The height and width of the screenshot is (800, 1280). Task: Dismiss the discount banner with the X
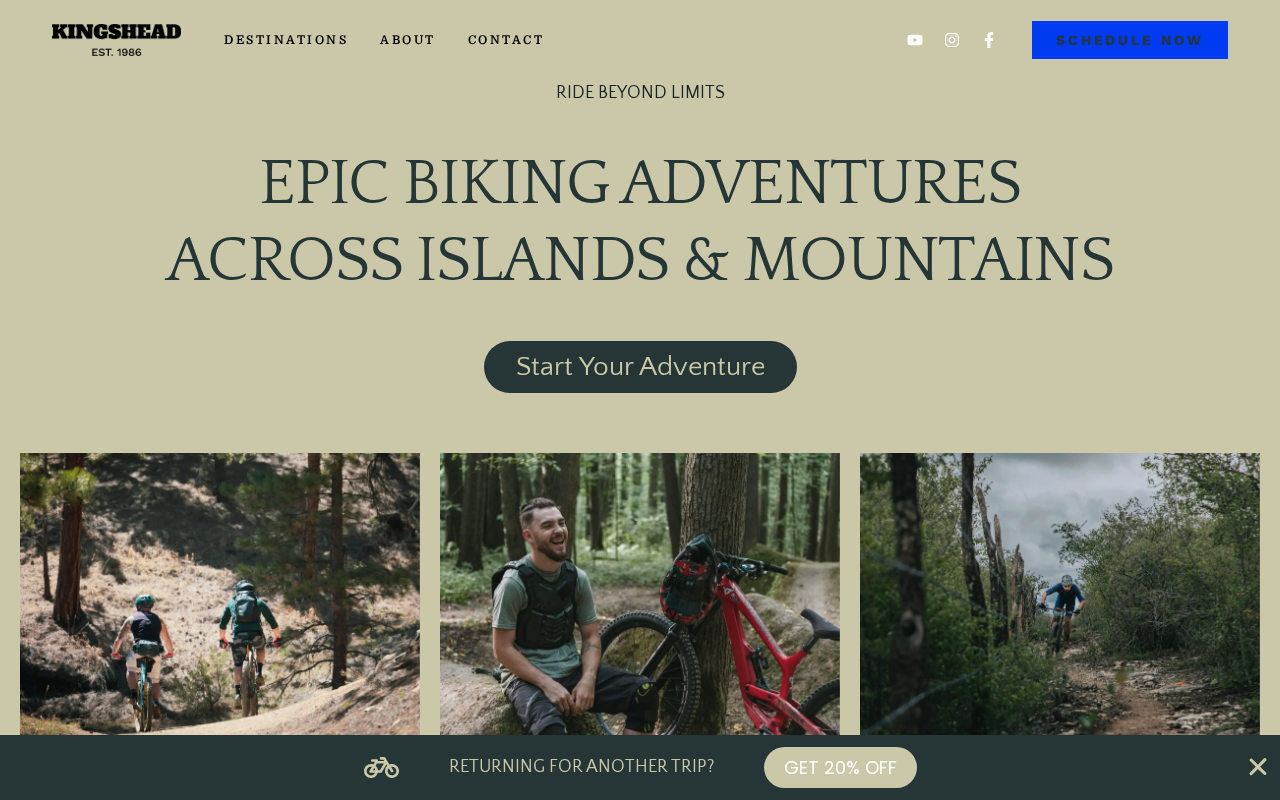click(1257, 767)
